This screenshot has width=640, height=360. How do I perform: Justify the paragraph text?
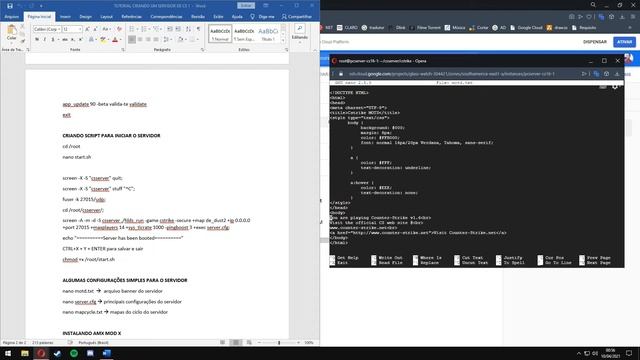[156, 40]
